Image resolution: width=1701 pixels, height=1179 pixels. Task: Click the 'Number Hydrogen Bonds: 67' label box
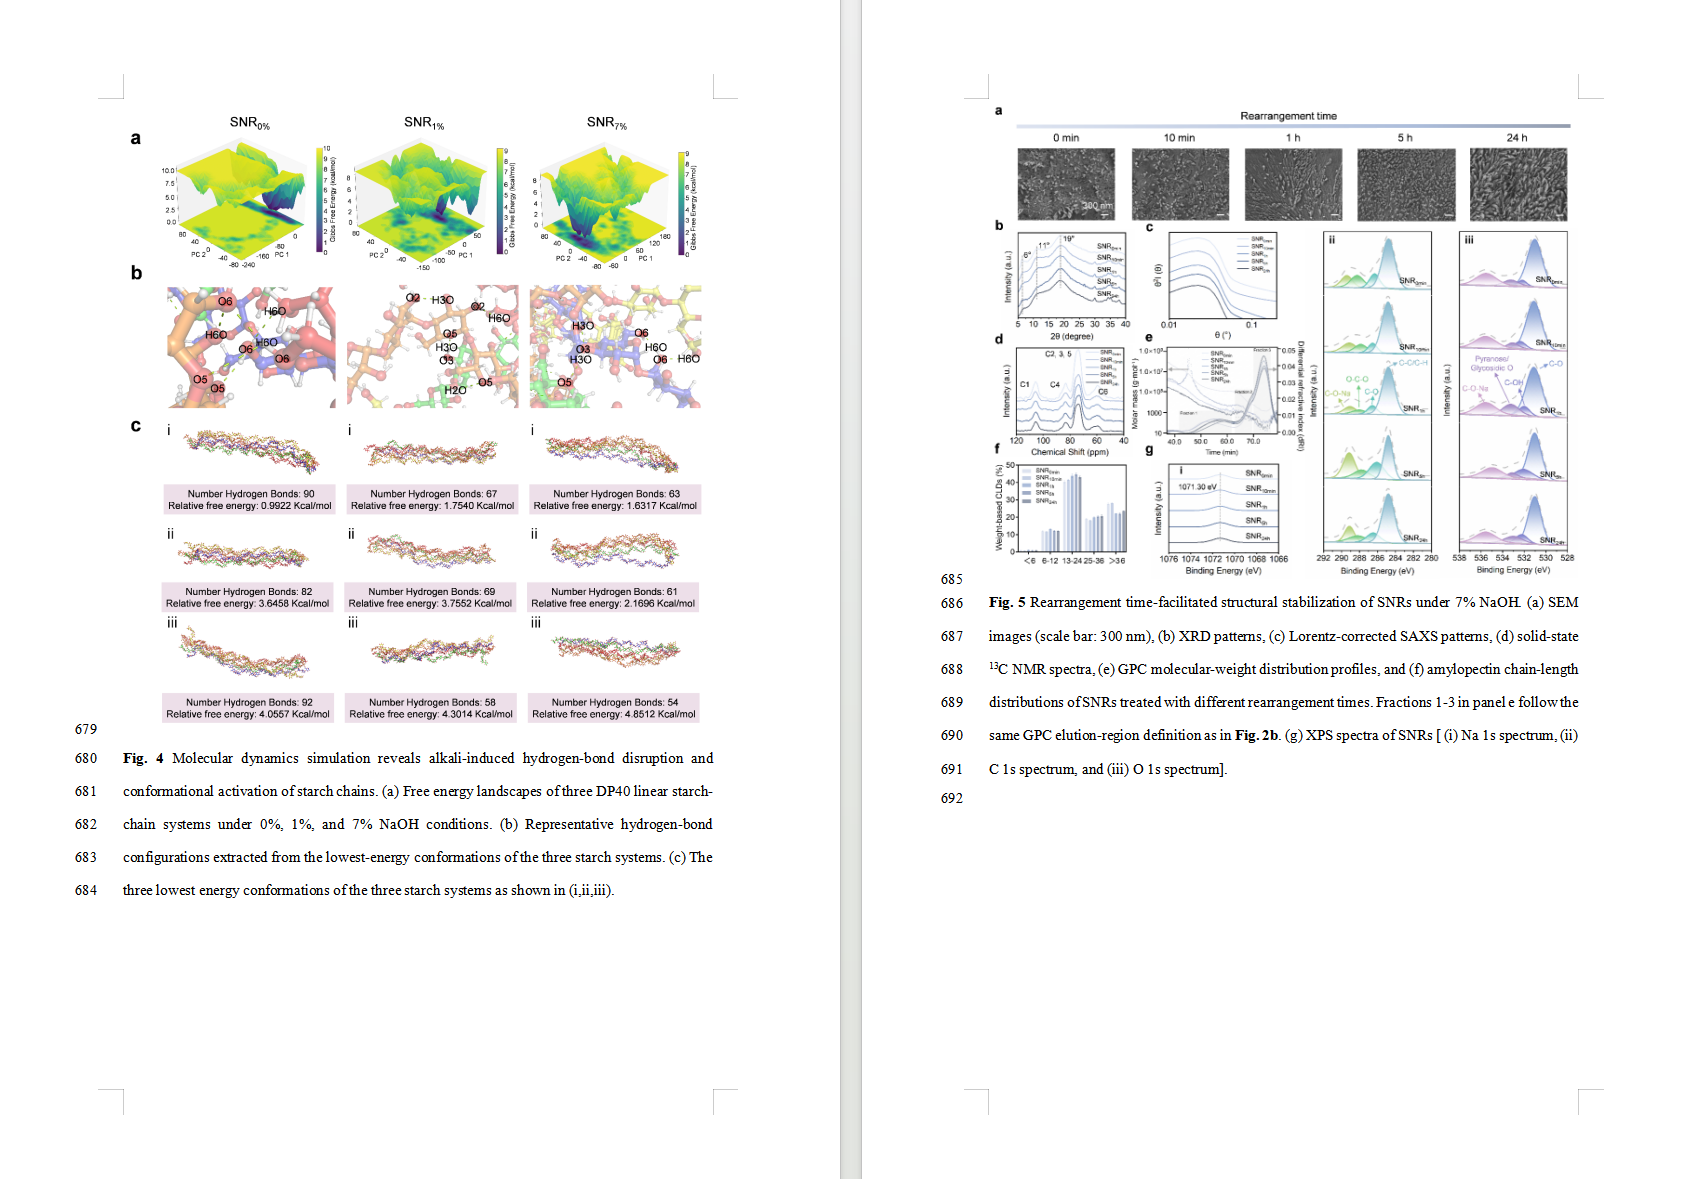click(433, 500)
